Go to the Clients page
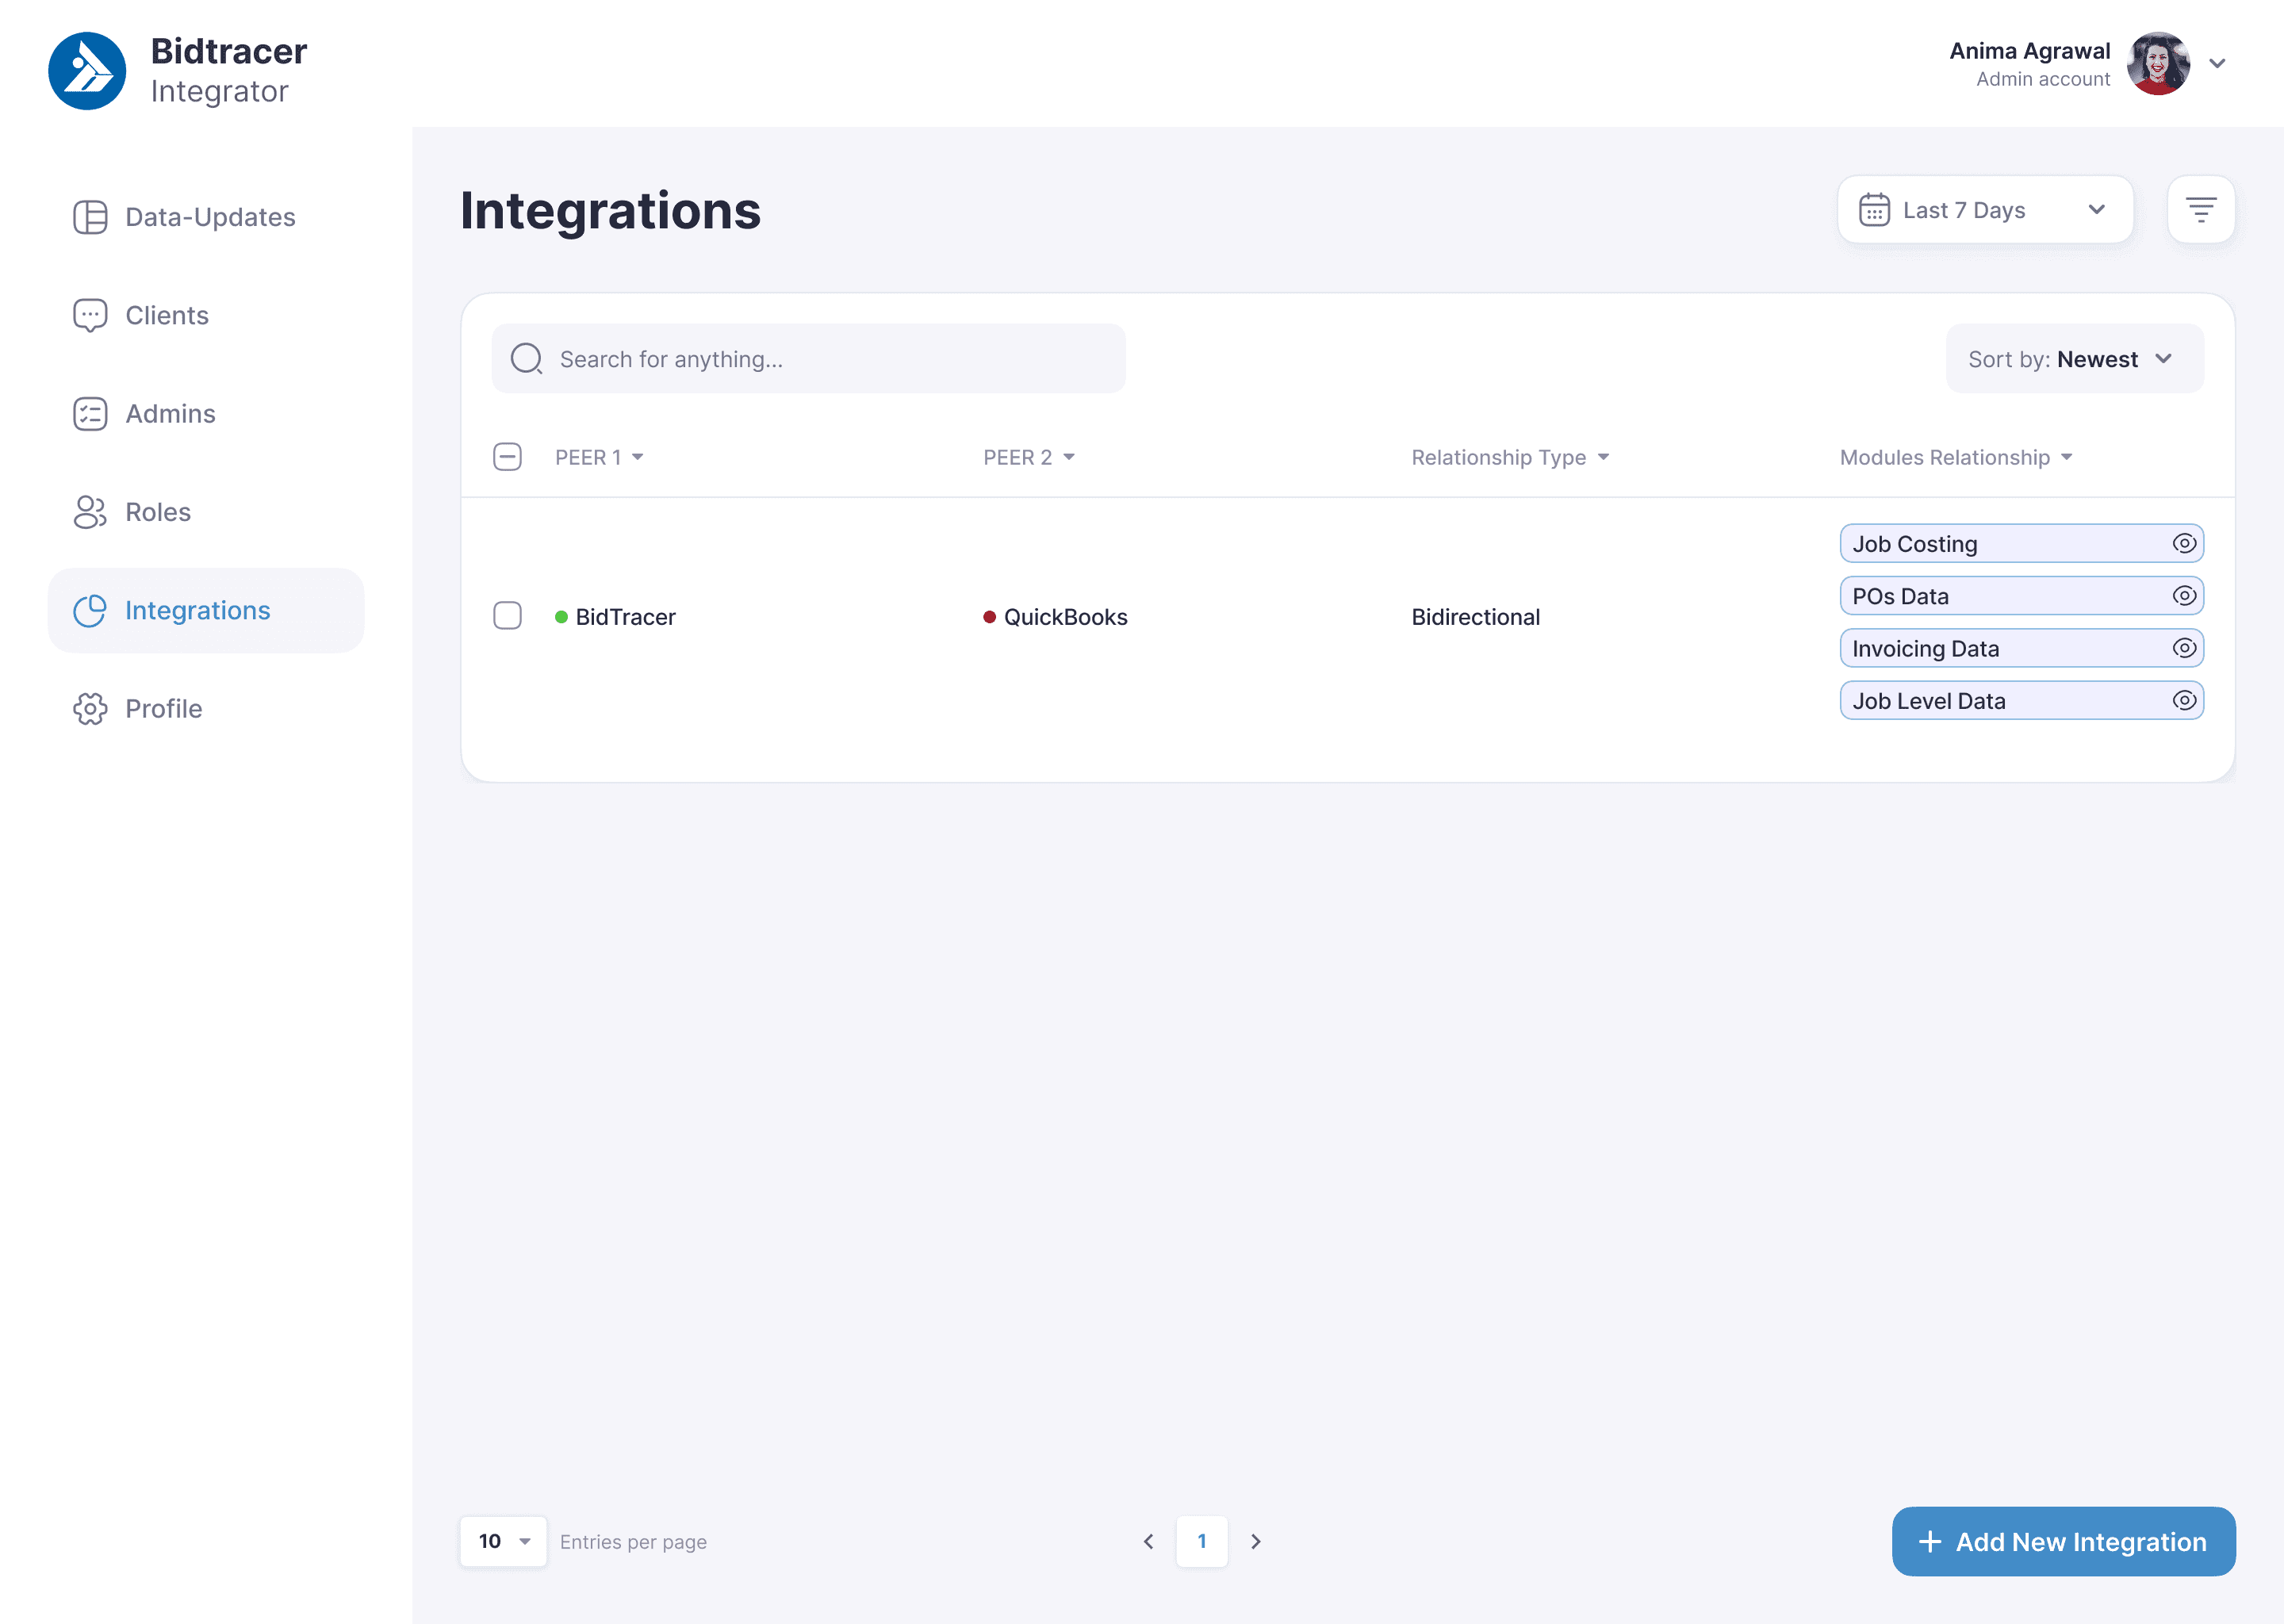2284x1624 pixels. tap(206, 315)
